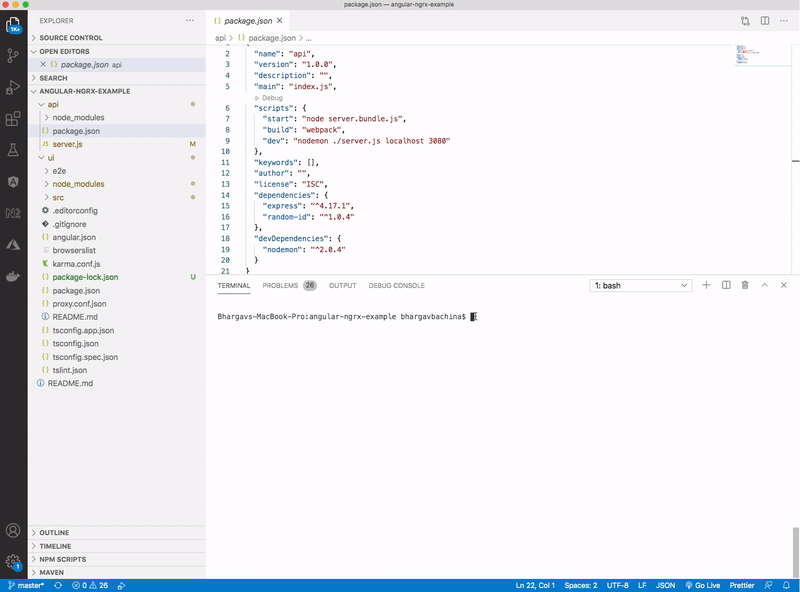Click the terminal vertical scrollbar

tap(795, 553)
